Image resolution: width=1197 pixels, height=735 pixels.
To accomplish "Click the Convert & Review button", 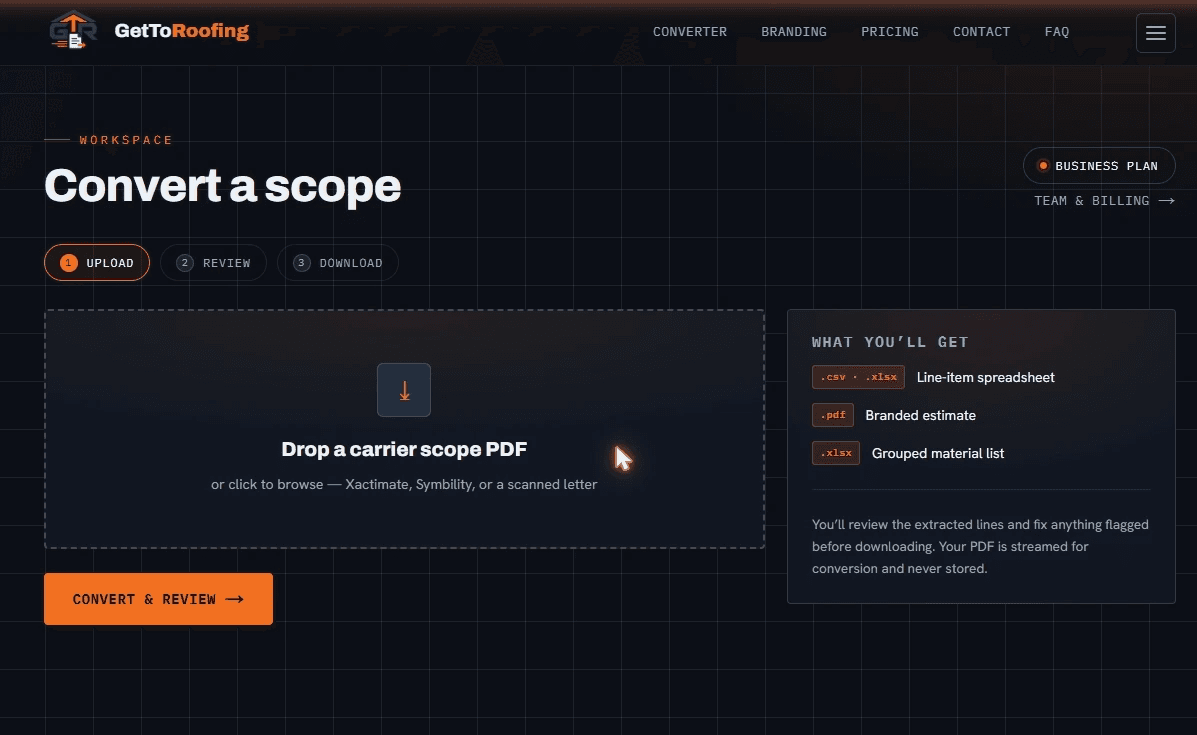I will pyautogui.click(x=158, y=599).
